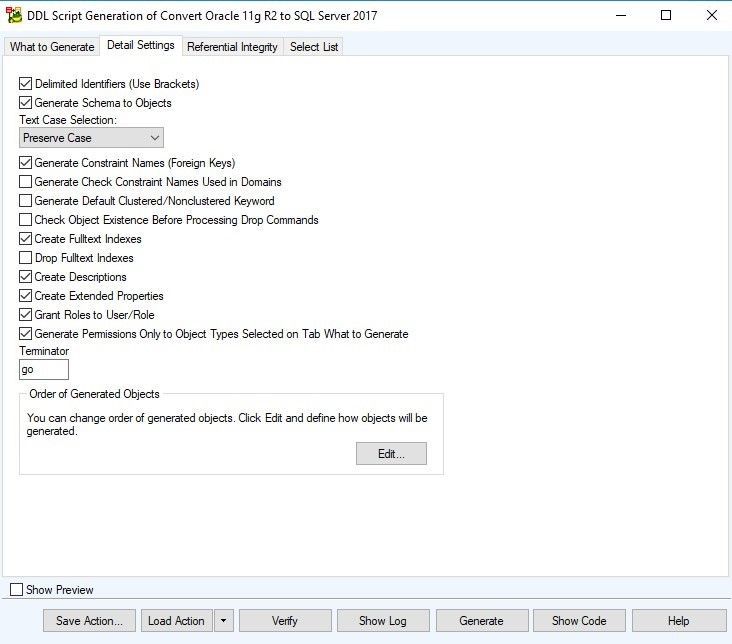Toggle Generate Constraint Names (Foreign Keys)

pyautogui.click(x=26, y=163)
